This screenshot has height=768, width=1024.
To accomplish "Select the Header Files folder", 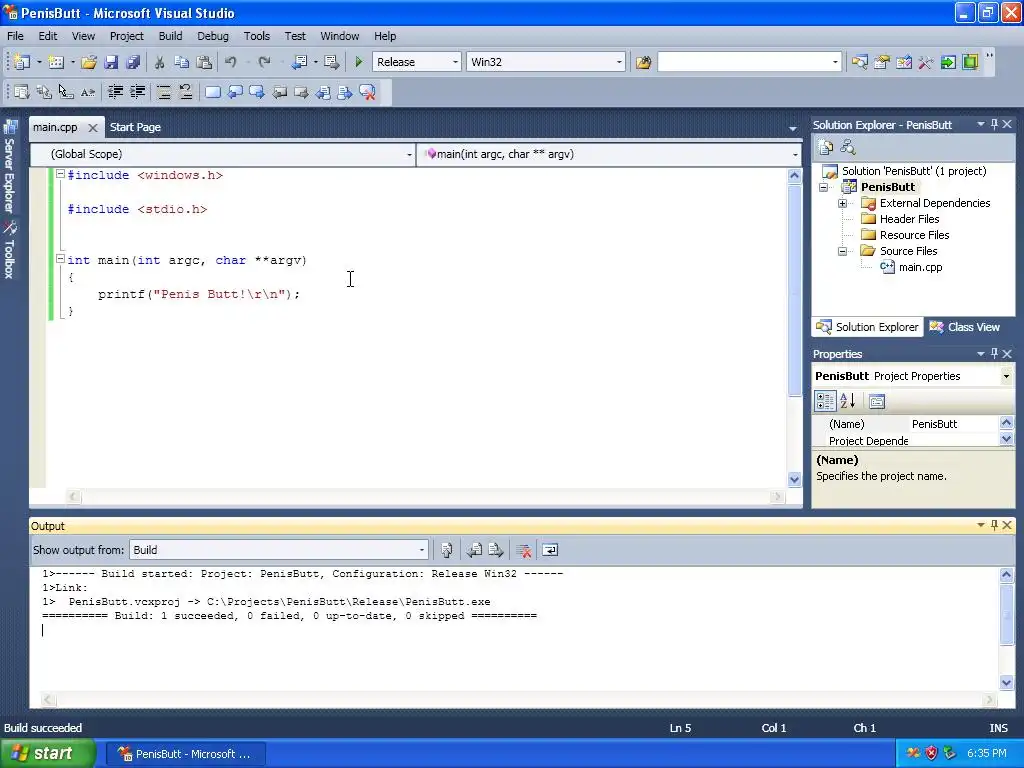I will click(909, 219).
